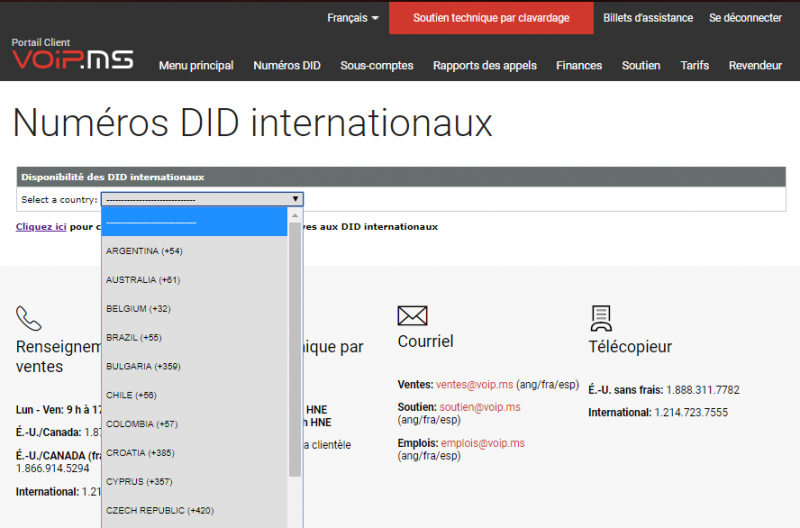
Task: Click the VoIP.ms logo
Action: coord(72,60)
